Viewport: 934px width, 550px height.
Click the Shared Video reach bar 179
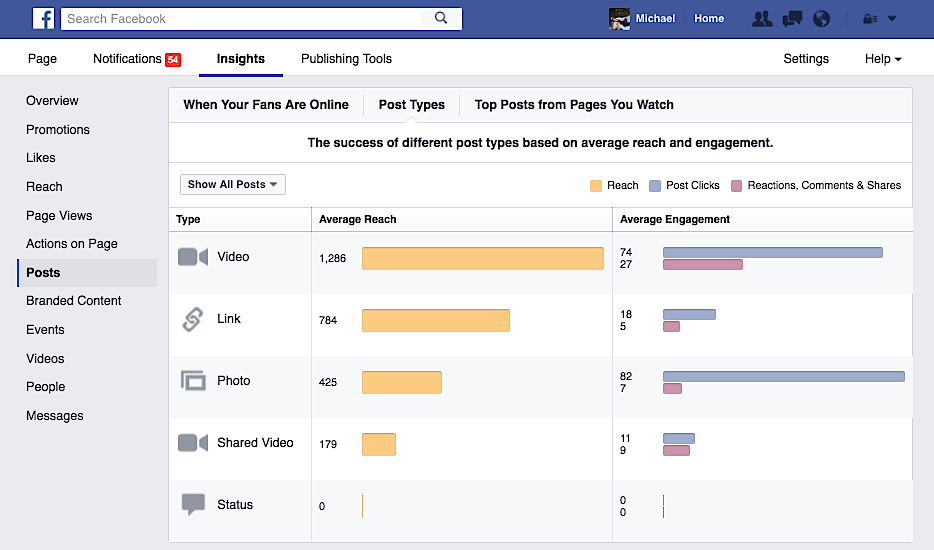(379, 445)
